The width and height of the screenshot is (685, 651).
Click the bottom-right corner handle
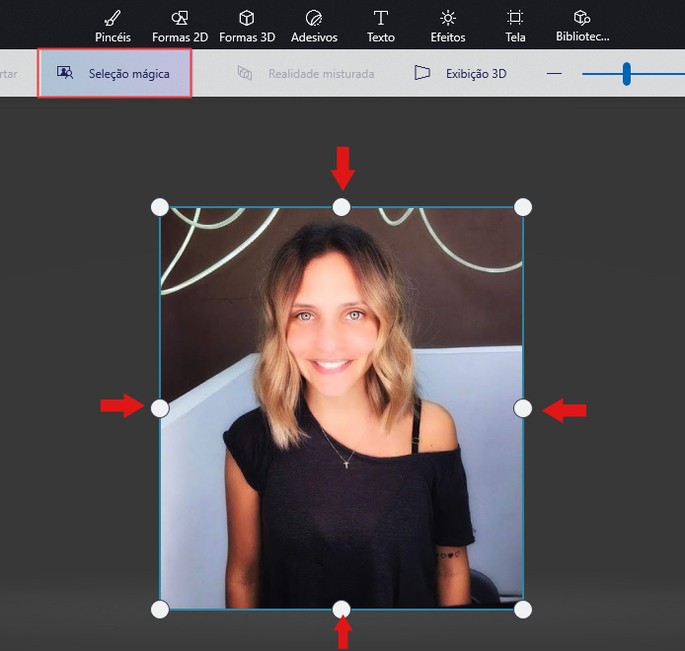[522, 609]
